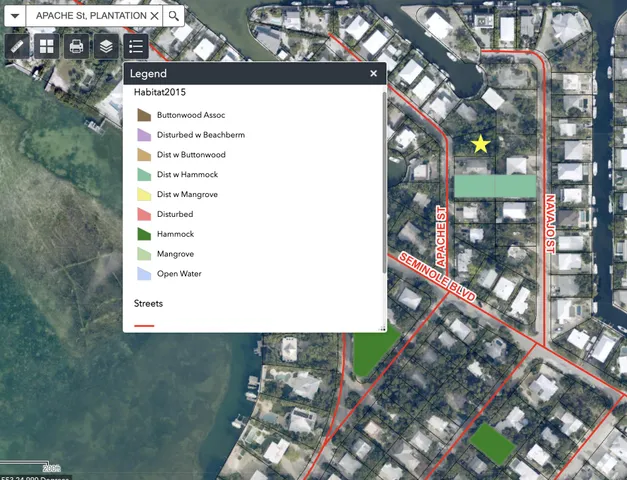The image size is (627, 480).
Task: Select the Dist w Mangrove legend entry
Action: click(187, 194)
